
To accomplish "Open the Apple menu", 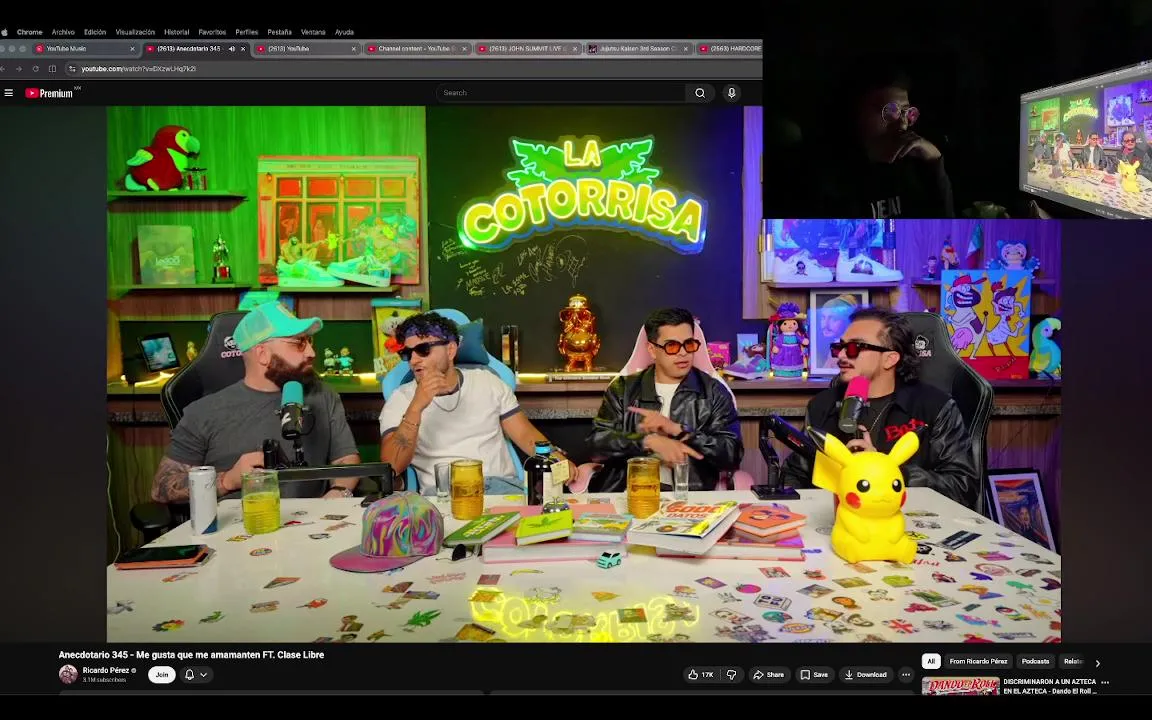I will 4,32.
